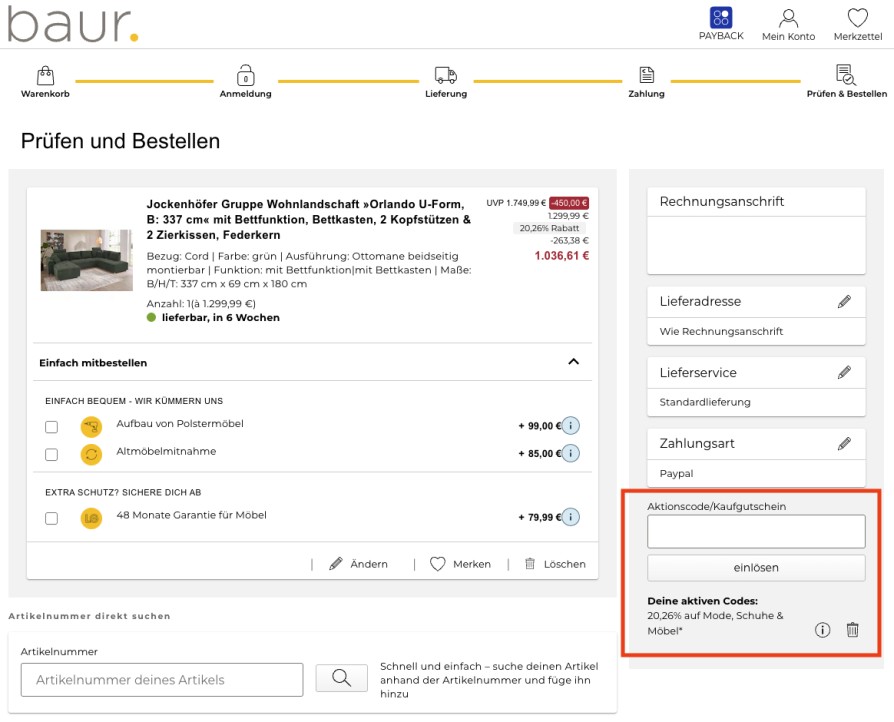Click Ändern to edit the article
Screen dimensions: 894x722
click(359, 564)
